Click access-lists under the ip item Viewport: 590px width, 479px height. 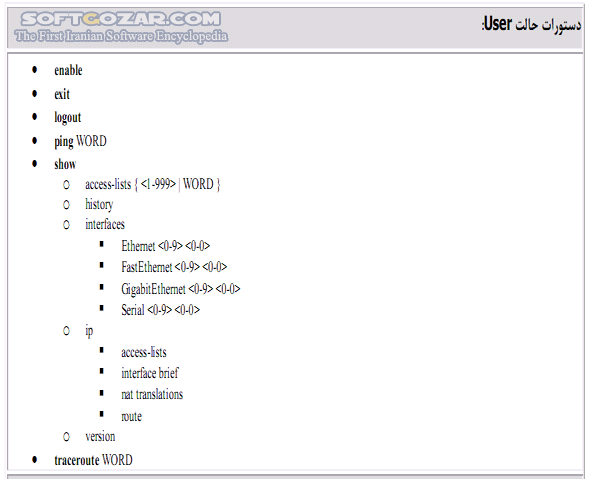[144, 352]
